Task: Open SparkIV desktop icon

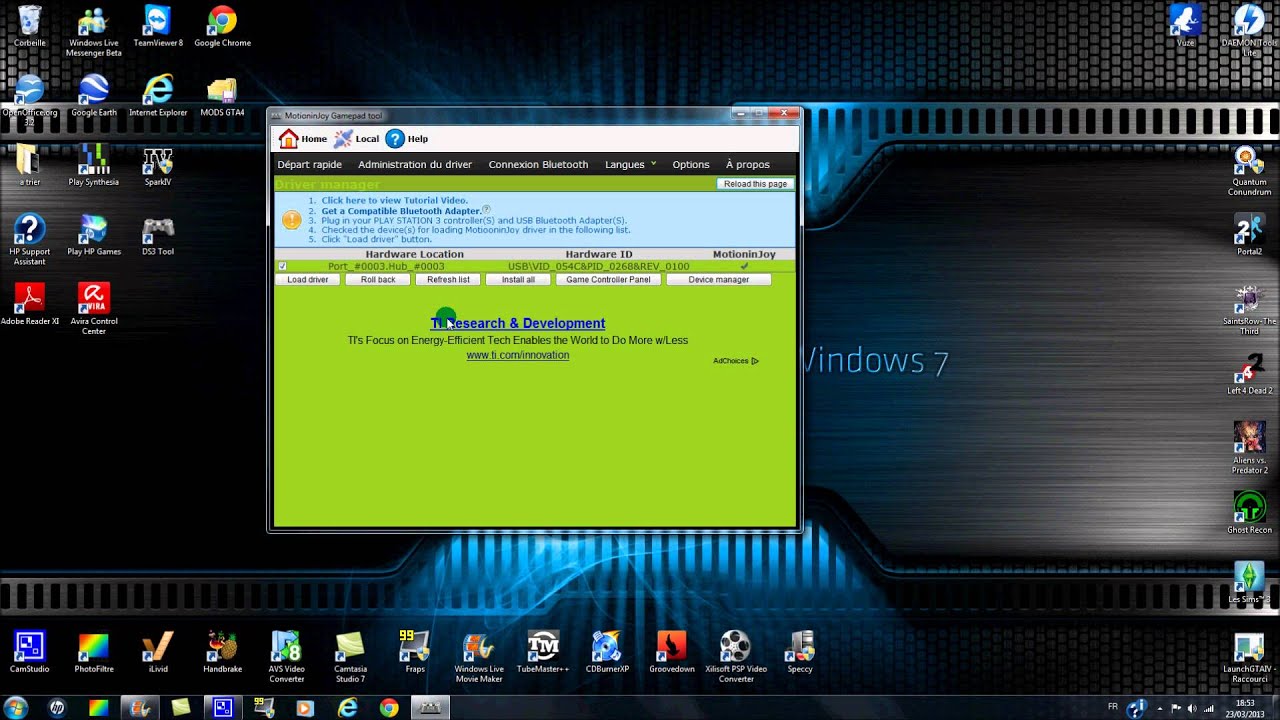Action: pyautogui.click(x=158, y=165)
